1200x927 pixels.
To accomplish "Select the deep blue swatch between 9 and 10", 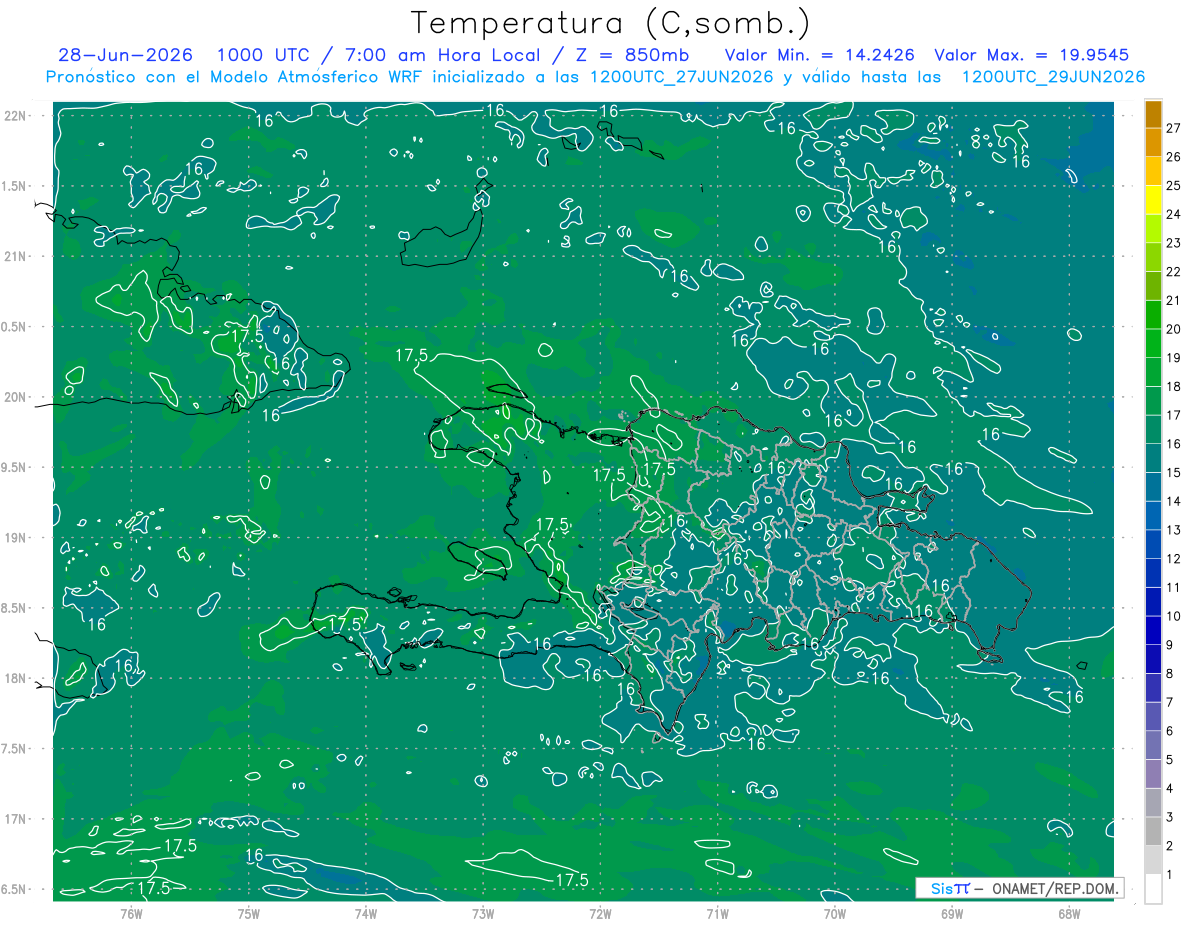I will coord(1153,630).
